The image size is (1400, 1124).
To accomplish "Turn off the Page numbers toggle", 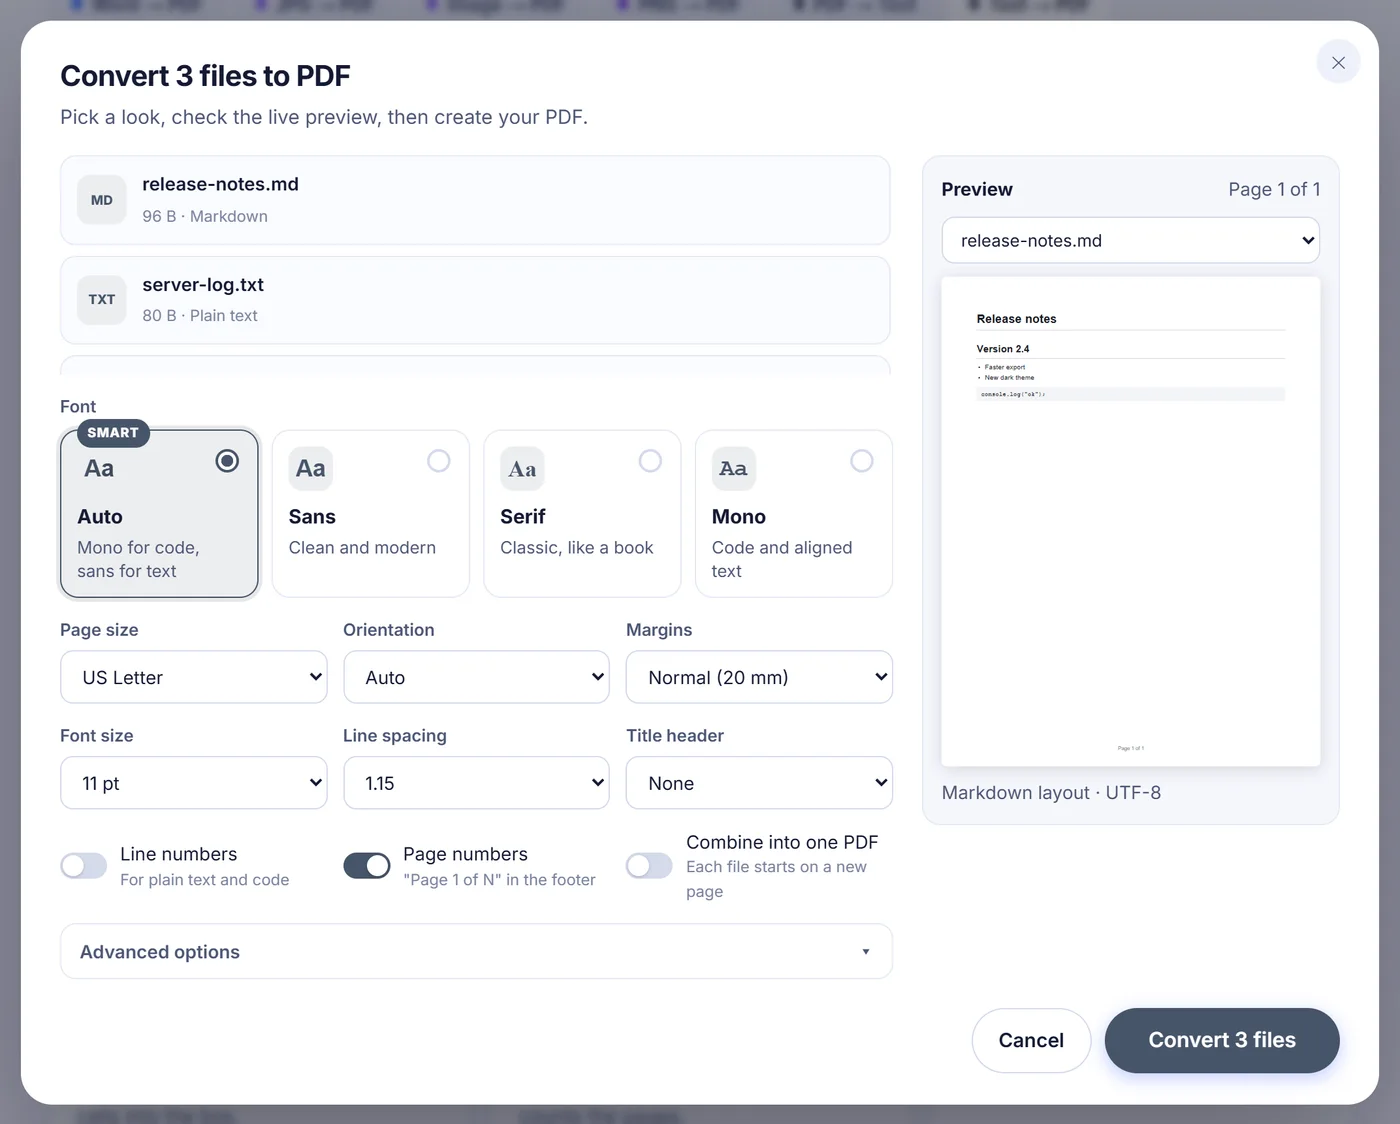I will pos(367,866).
